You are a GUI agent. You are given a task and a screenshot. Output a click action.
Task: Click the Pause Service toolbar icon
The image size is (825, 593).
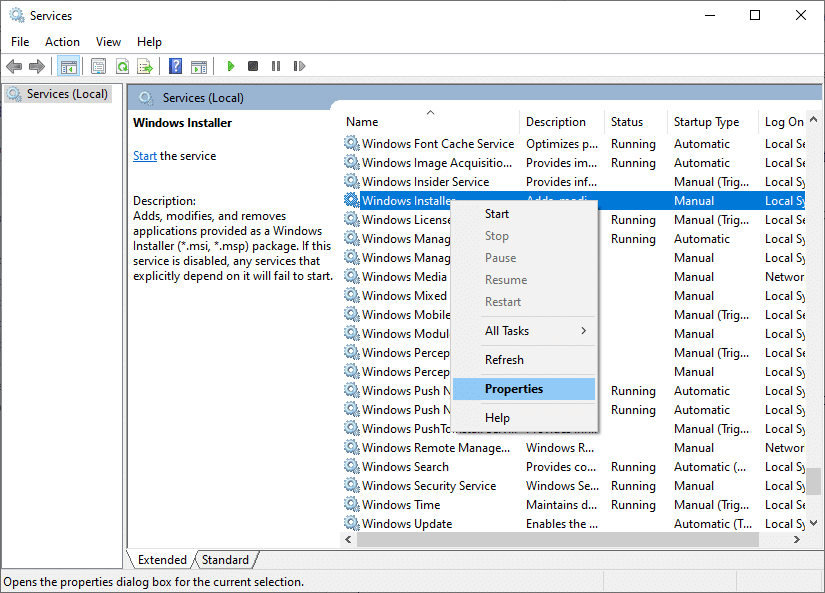276,66
